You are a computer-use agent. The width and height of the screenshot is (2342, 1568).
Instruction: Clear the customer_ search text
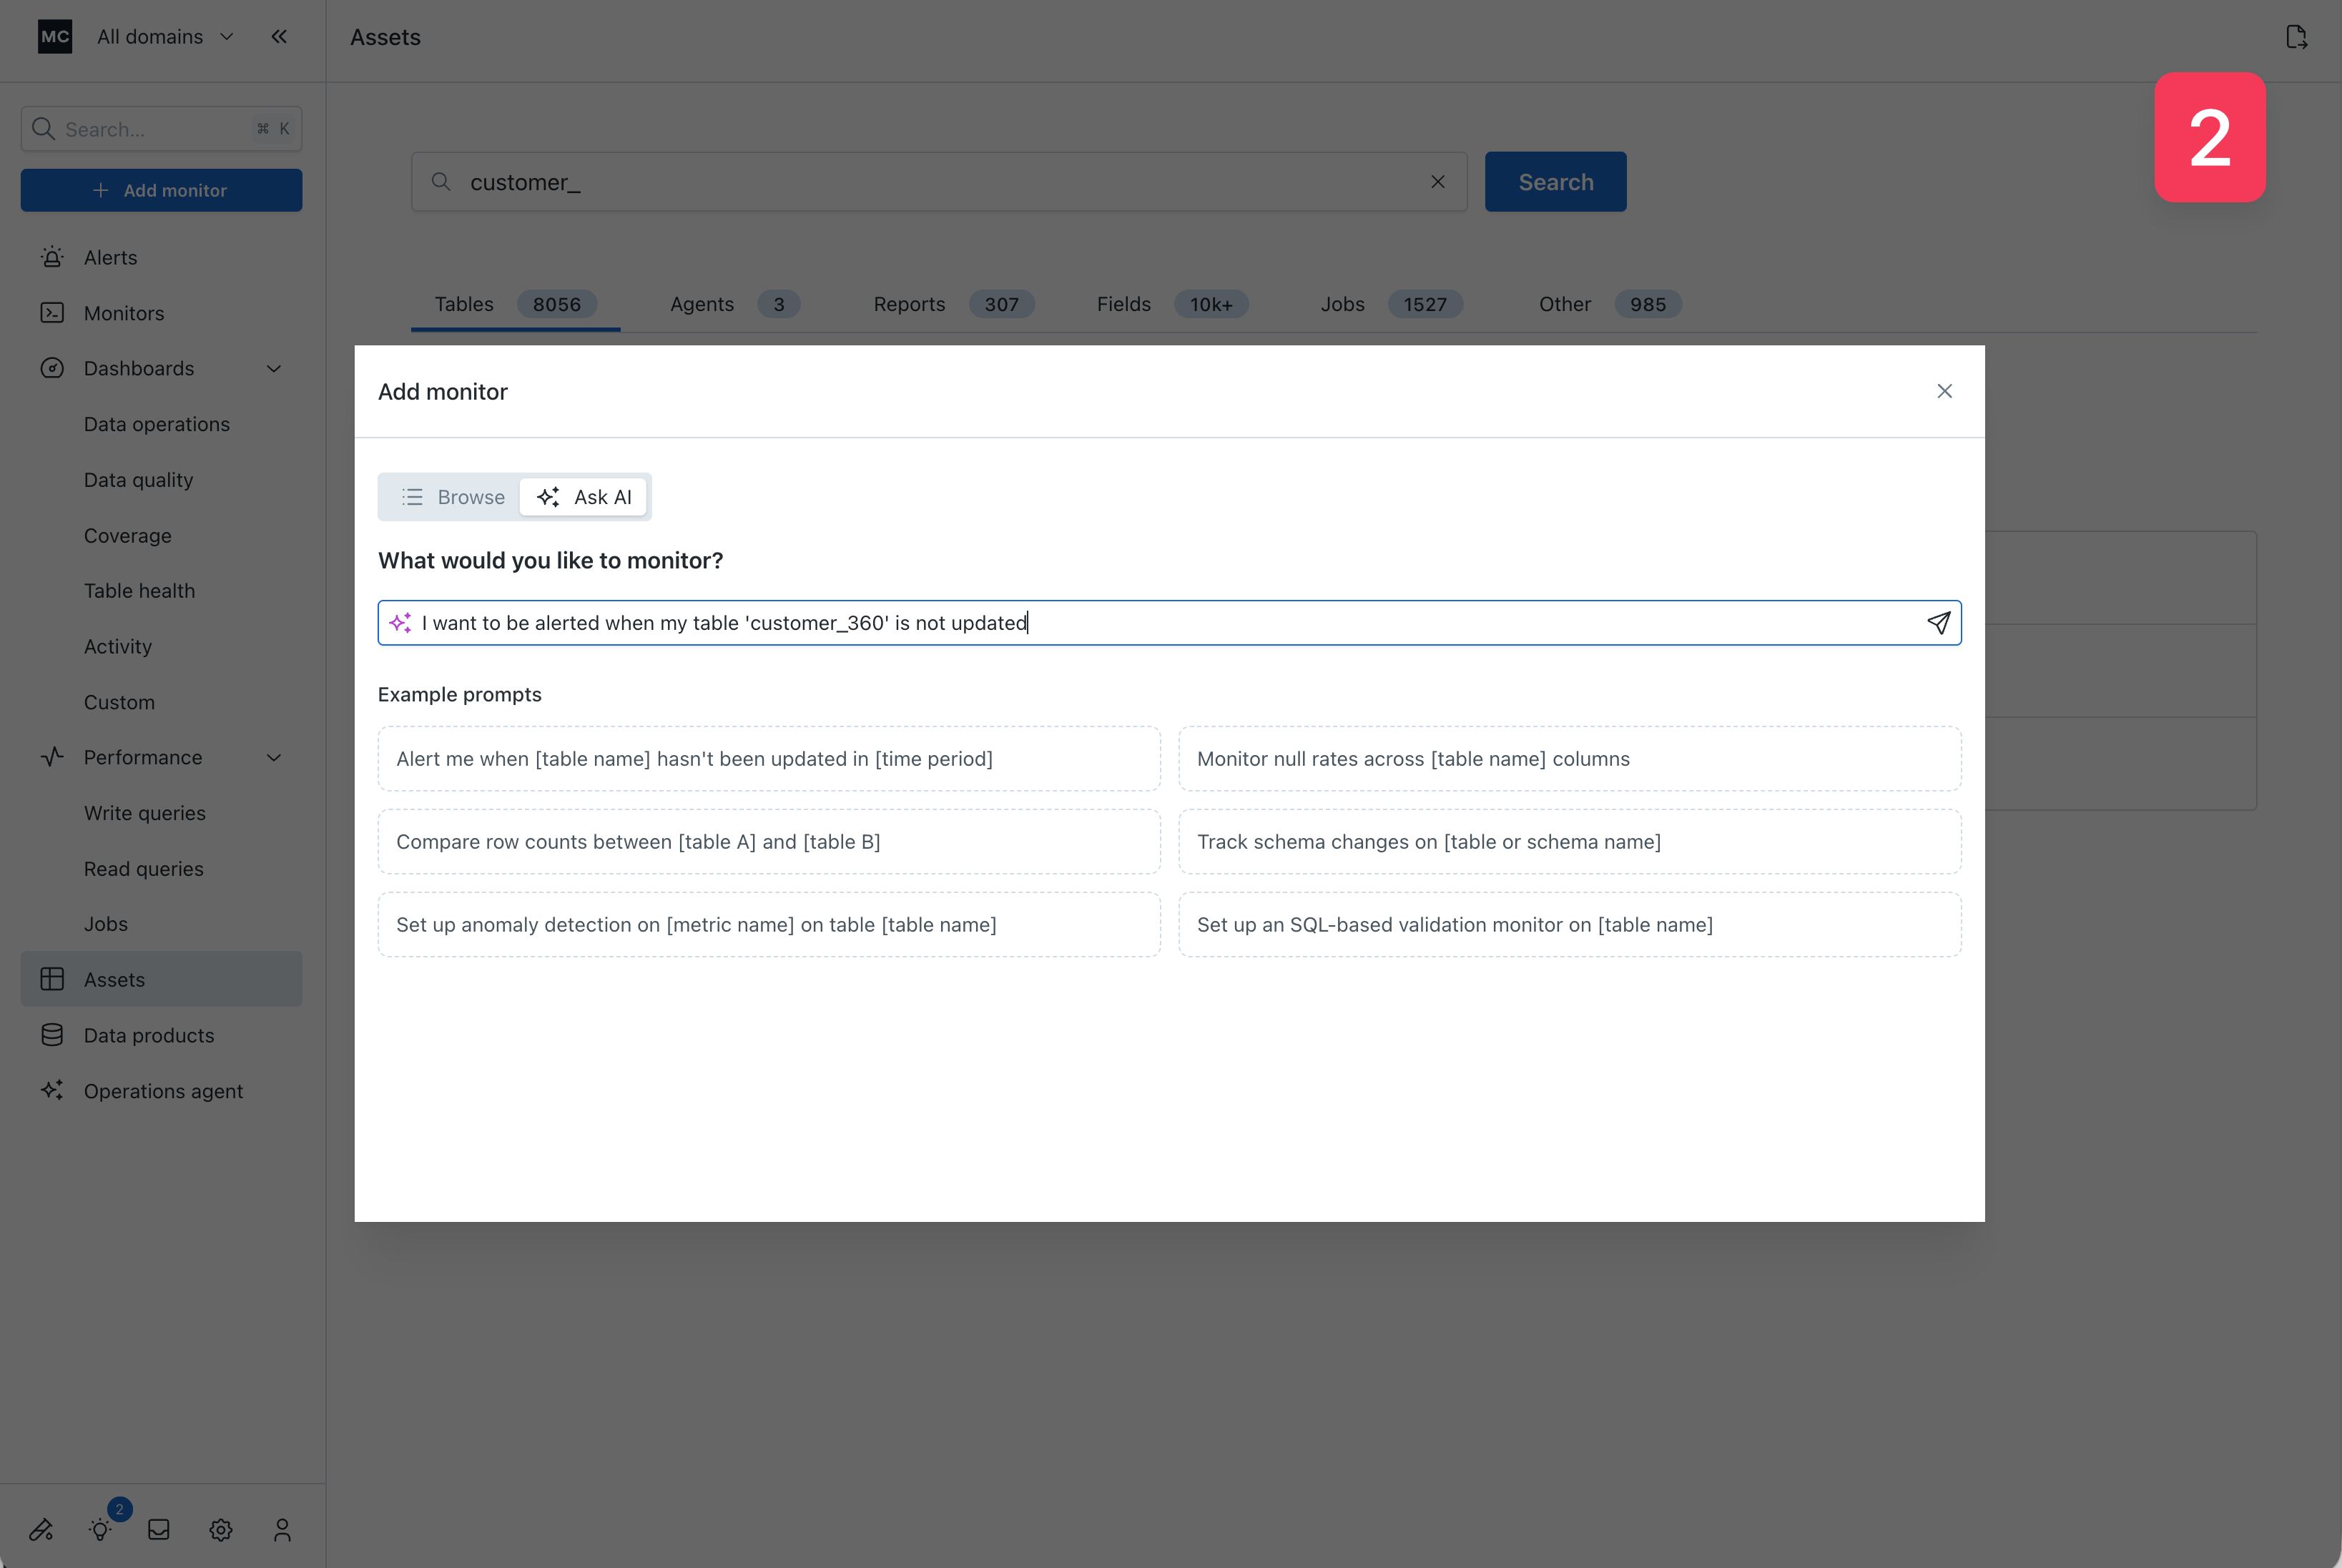(1437, 182)
